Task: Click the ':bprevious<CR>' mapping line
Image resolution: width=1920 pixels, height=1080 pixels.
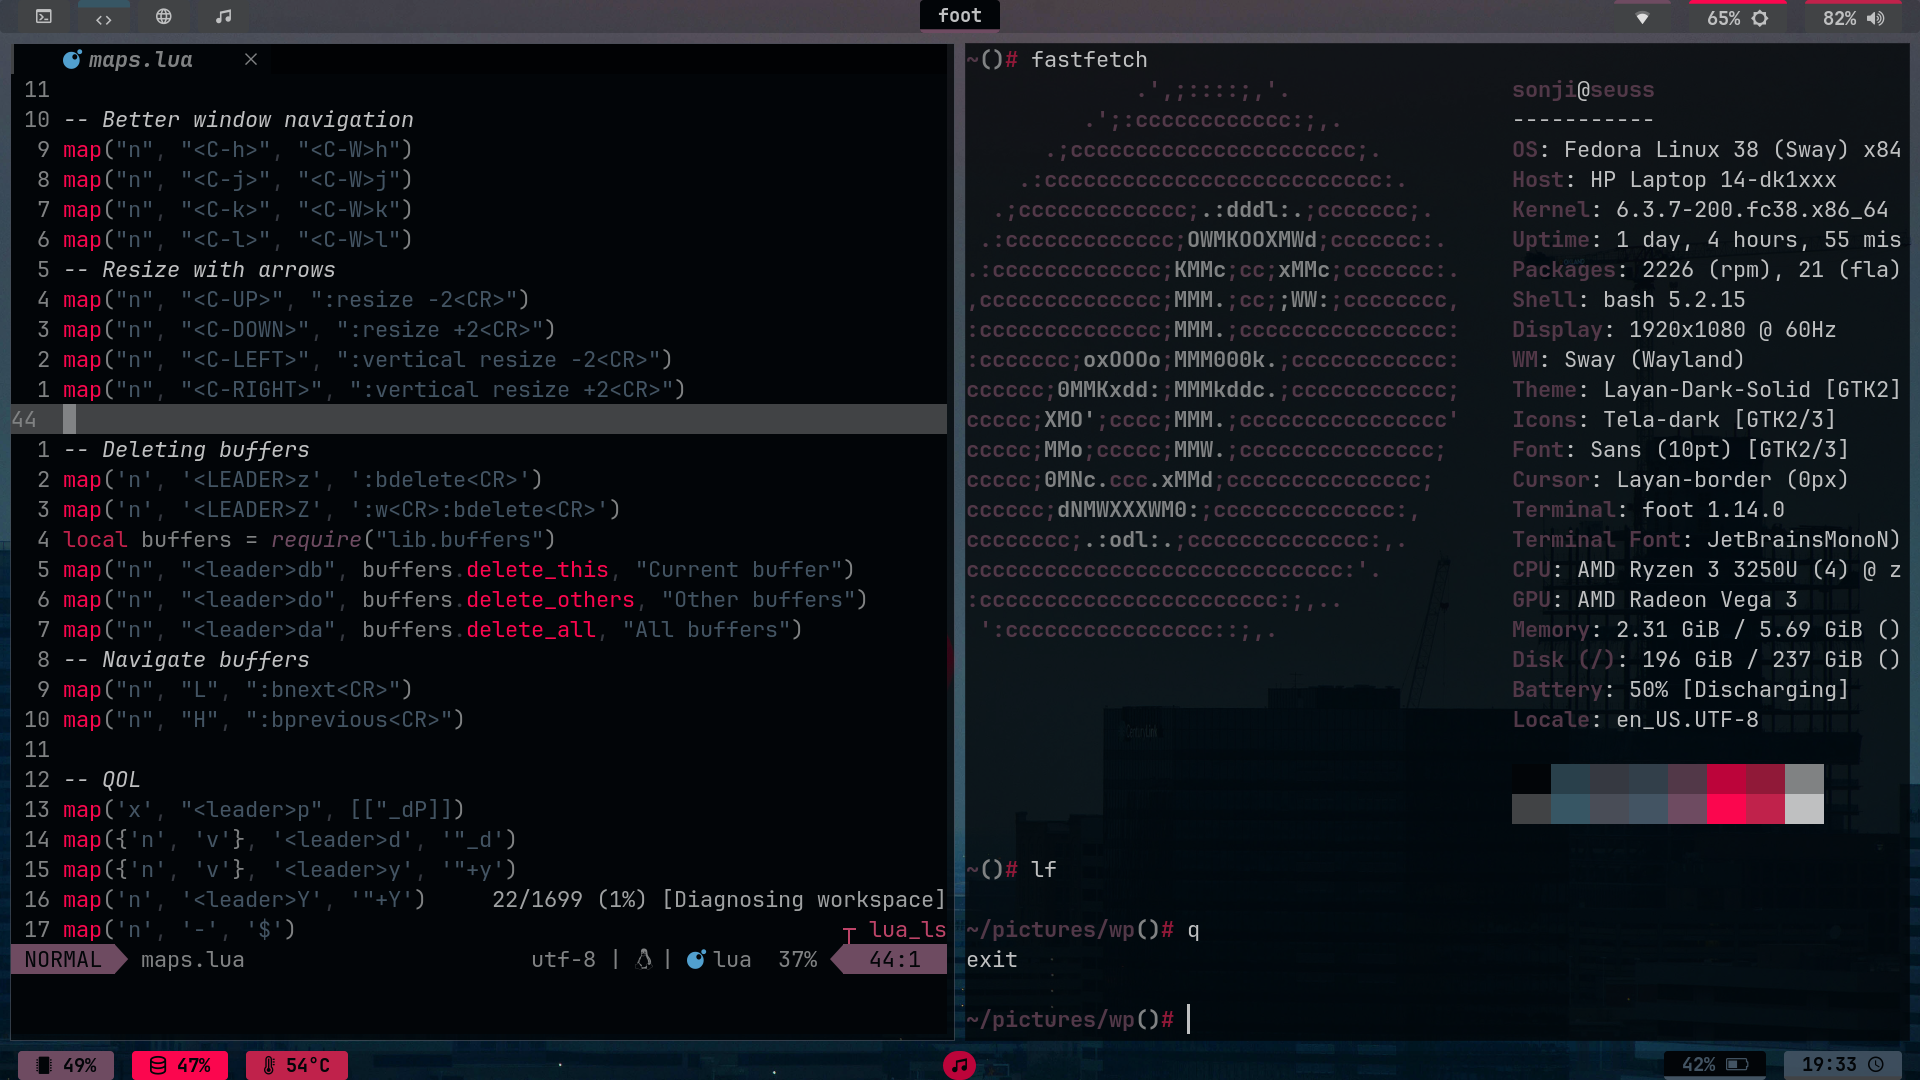Action: (x=264, y=719)
